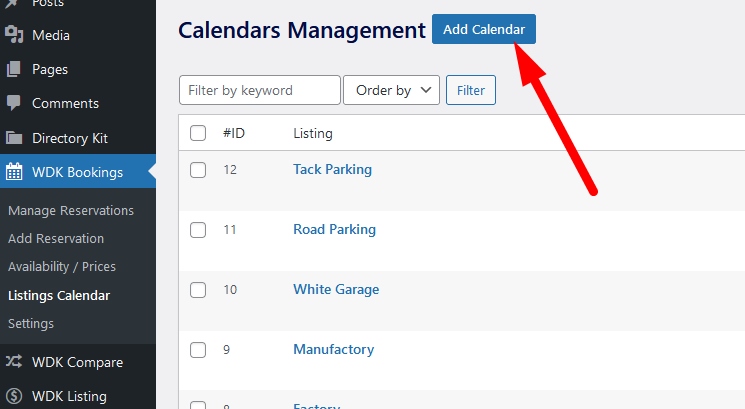Click the Directory Kit folder icon
This screenshot has height=409, width=745.
click(x=14, y=138)
